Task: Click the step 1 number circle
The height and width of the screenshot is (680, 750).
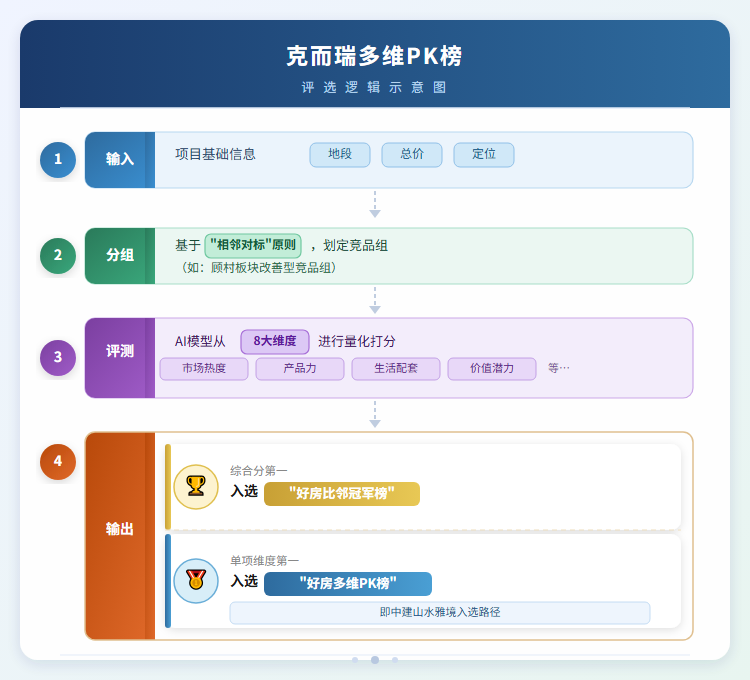Action: coord(58,159)
